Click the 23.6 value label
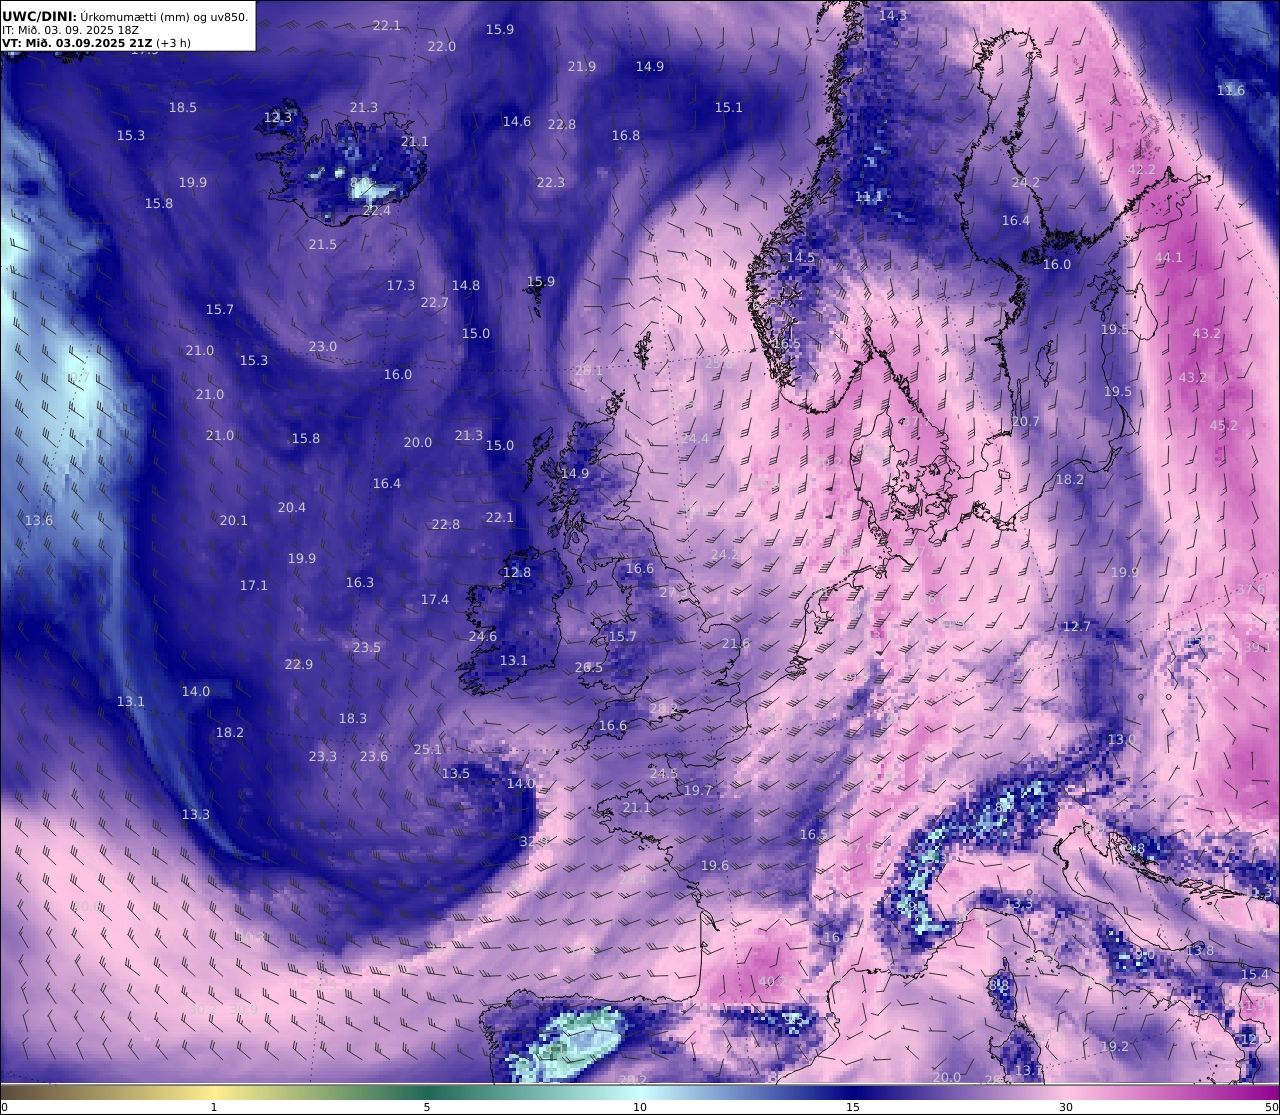1280x1115 pixels. click(x=374, y=757)
